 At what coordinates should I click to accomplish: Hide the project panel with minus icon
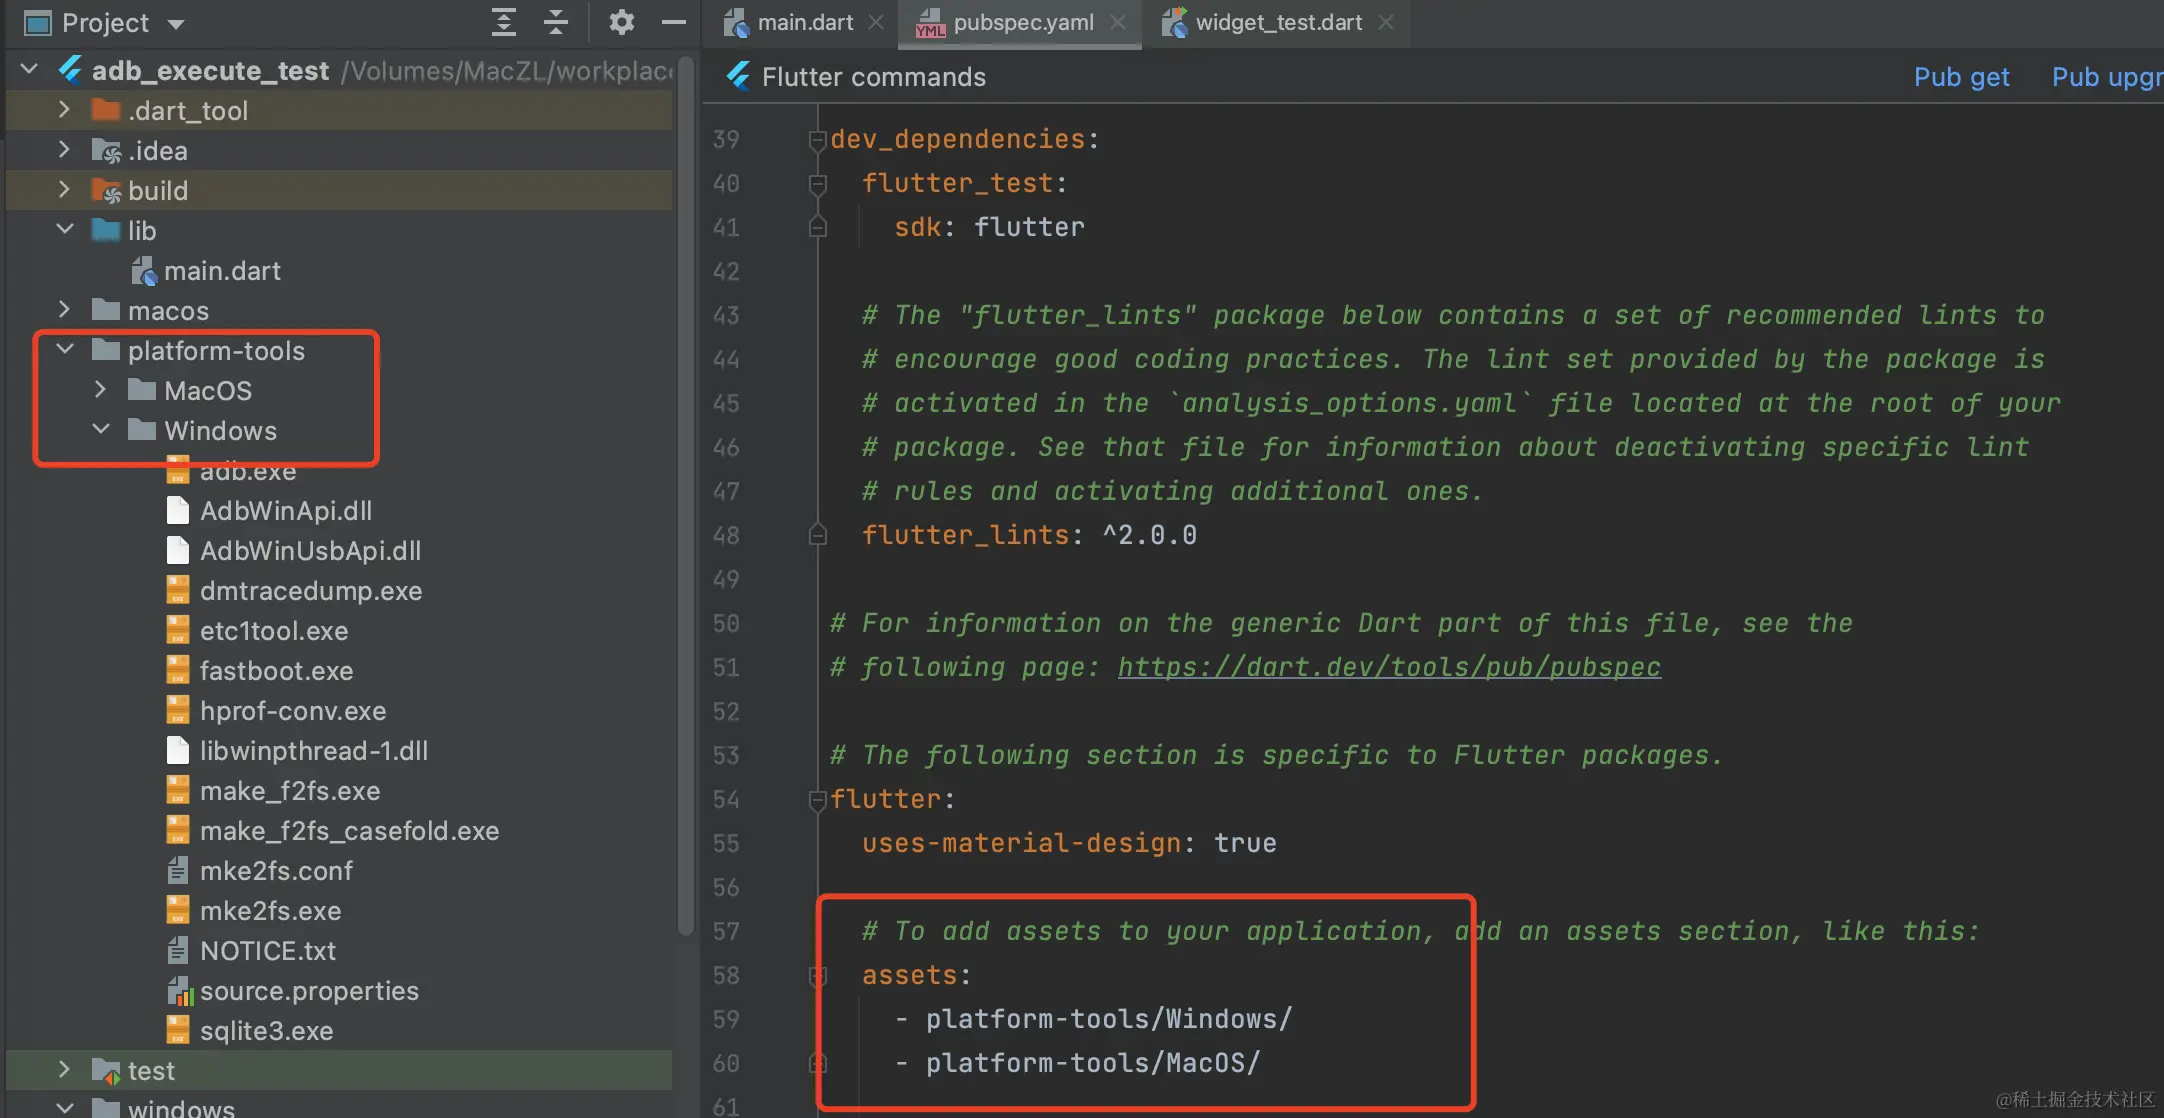(x=674, y=22)
